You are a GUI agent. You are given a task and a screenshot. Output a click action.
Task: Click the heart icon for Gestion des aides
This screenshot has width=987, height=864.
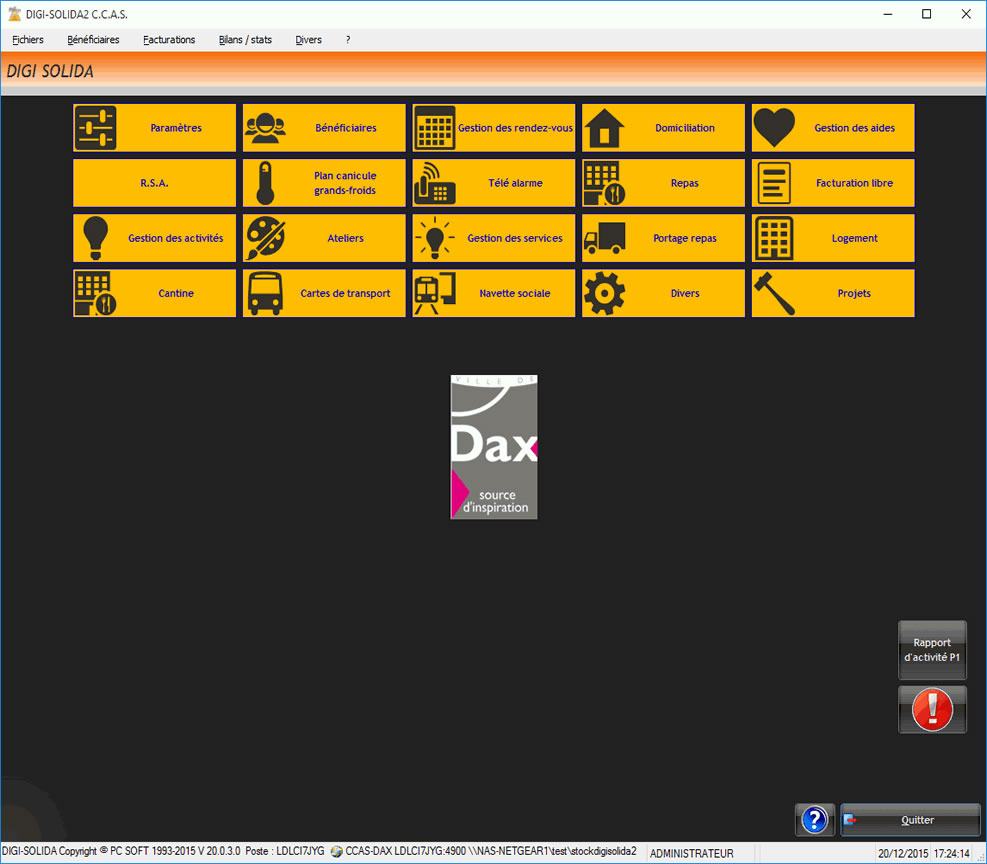[x=774, y=128]
